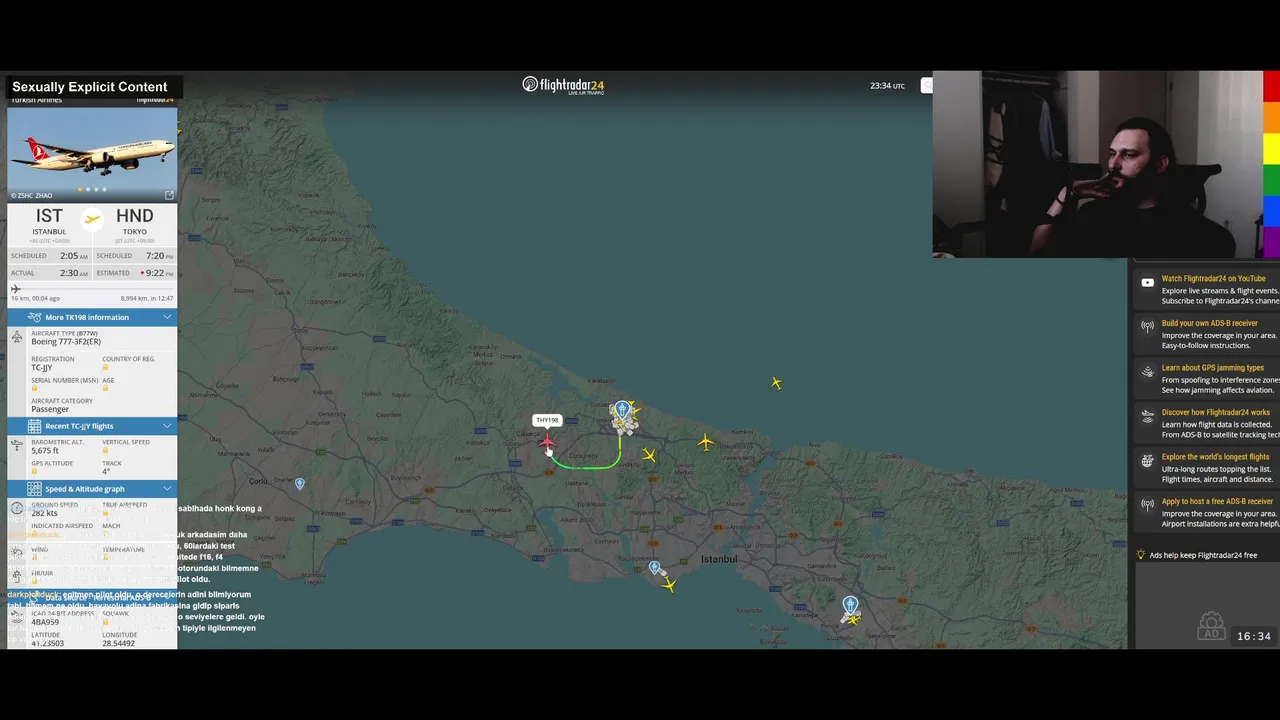Screen dimensions: 1280x720
Task: Open Apply to host a free ADS-B receiver
Action: [x=1217, y=501]
